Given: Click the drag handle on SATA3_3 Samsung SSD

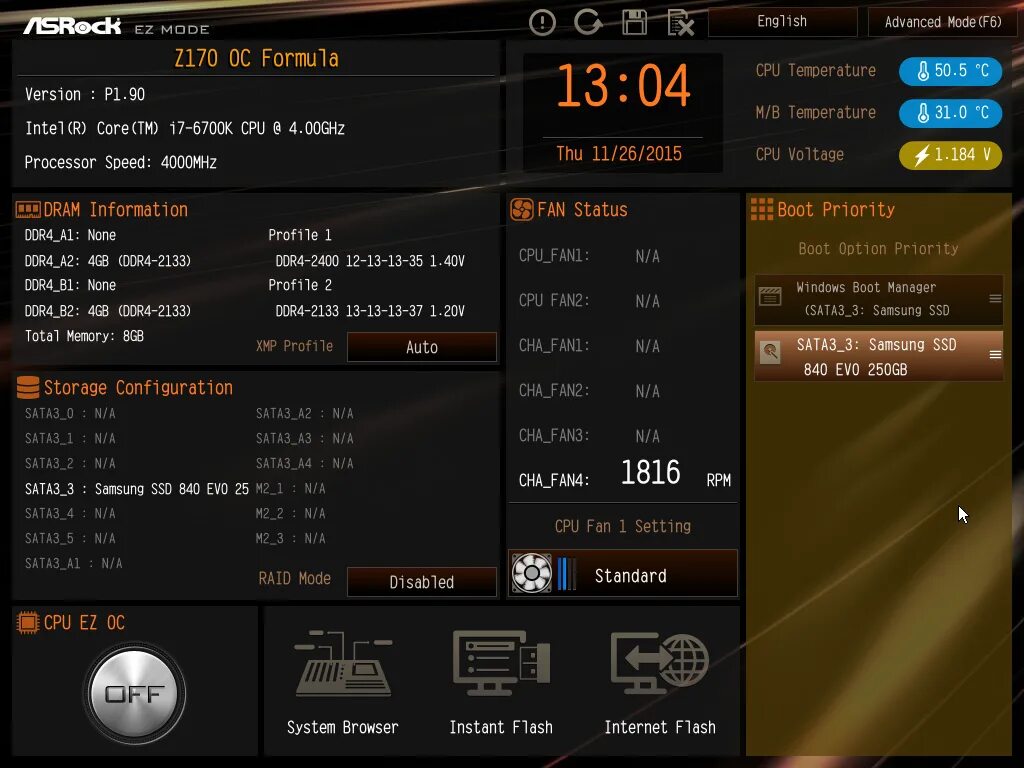Looking at the screenshot, I should [995, 355].
